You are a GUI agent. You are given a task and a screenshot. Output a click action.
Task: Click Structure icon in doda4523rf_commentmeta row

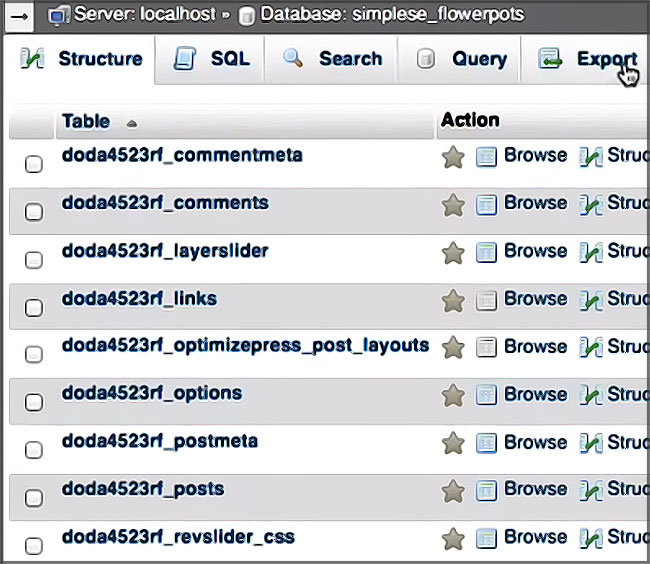[591, 157]
